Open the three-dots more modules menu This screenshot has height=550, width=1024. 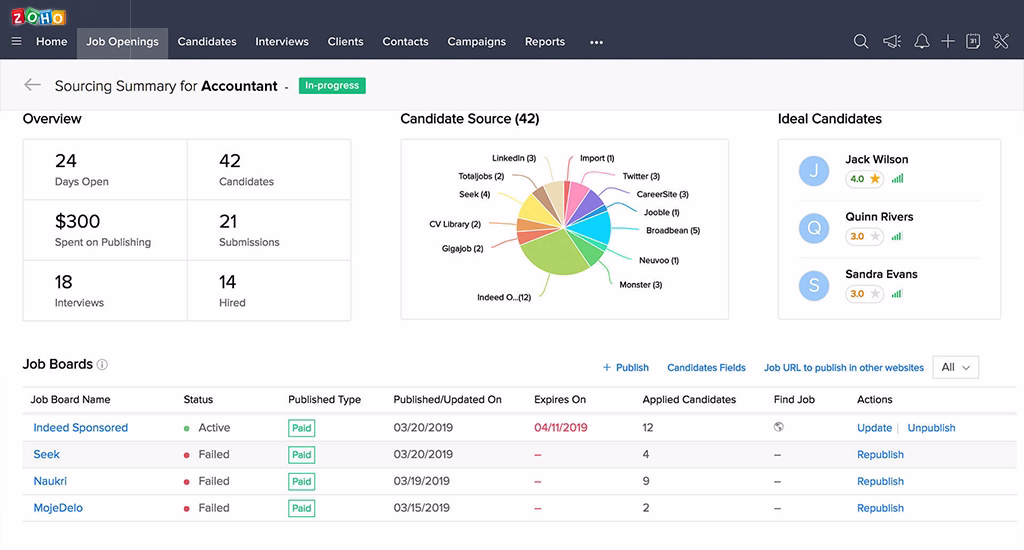[596, 42]
